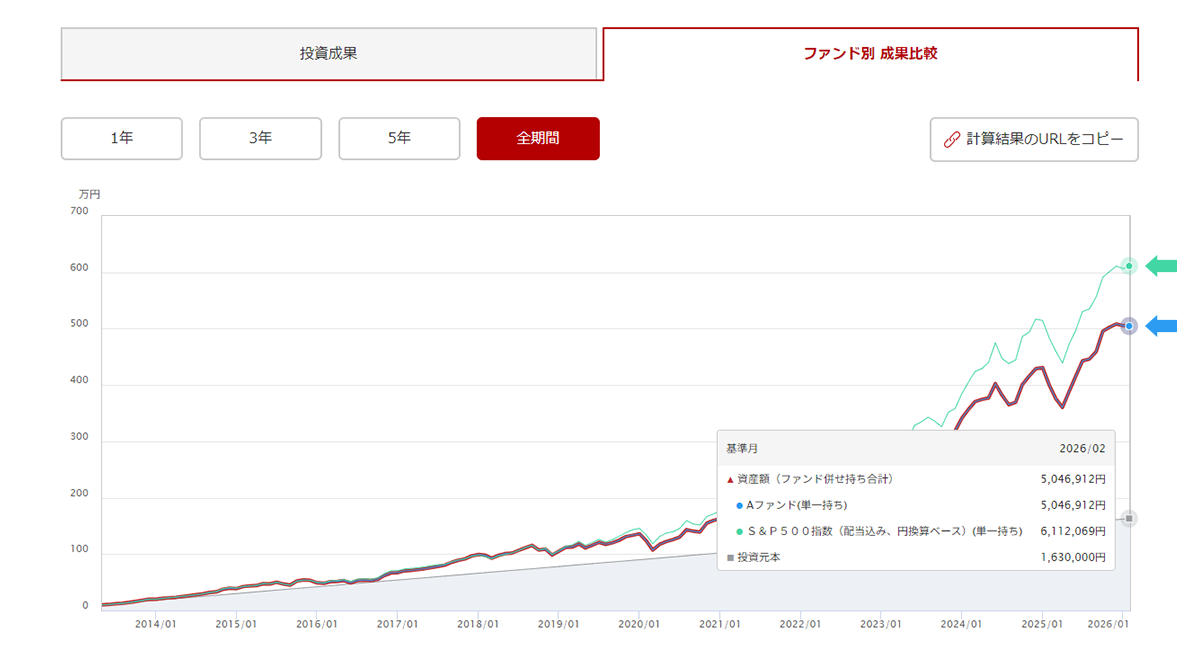Image resolution: width=1200 pixels, height=658 pixels.
Task: Click the 2020/01 label on the time axis
Action: [x=639, y=625]
